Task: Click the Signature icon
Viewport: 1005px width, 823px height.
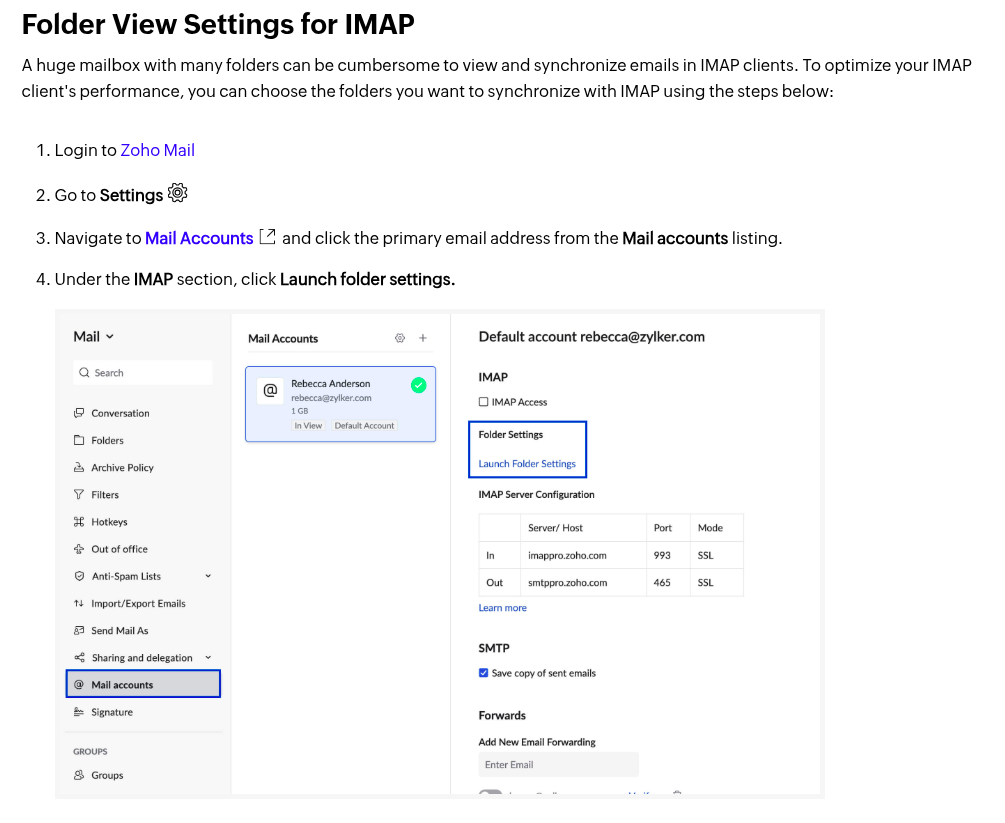Action: pos(79,711)
